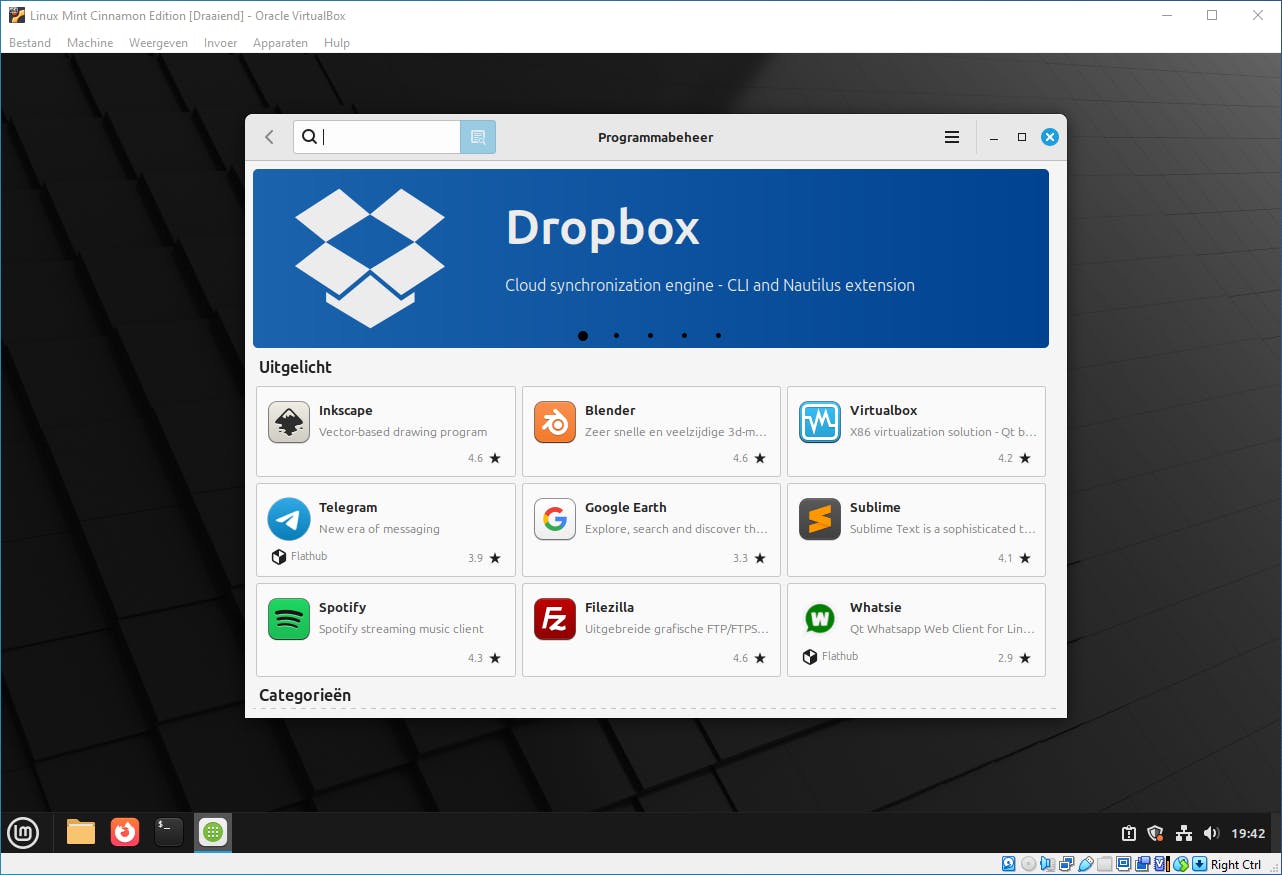The width and height of the screenshot is (1282, 875).
Task: Click the 'Uitgelicht' section heading
Action: (x=295, y=368)
